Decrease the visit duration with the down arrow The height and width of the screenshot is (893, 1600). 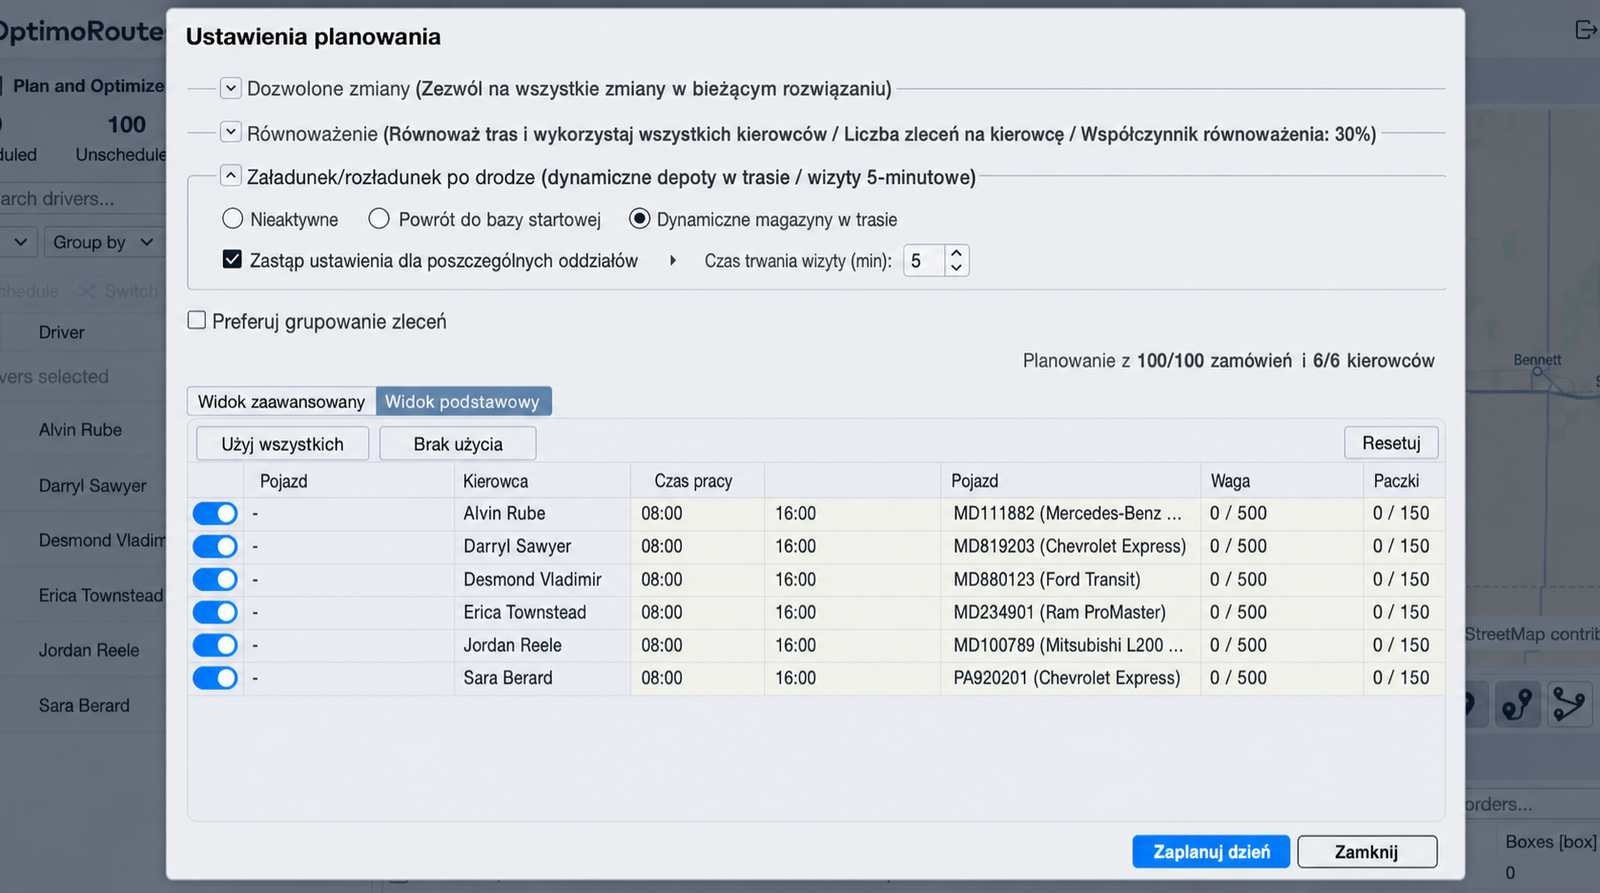957,268
